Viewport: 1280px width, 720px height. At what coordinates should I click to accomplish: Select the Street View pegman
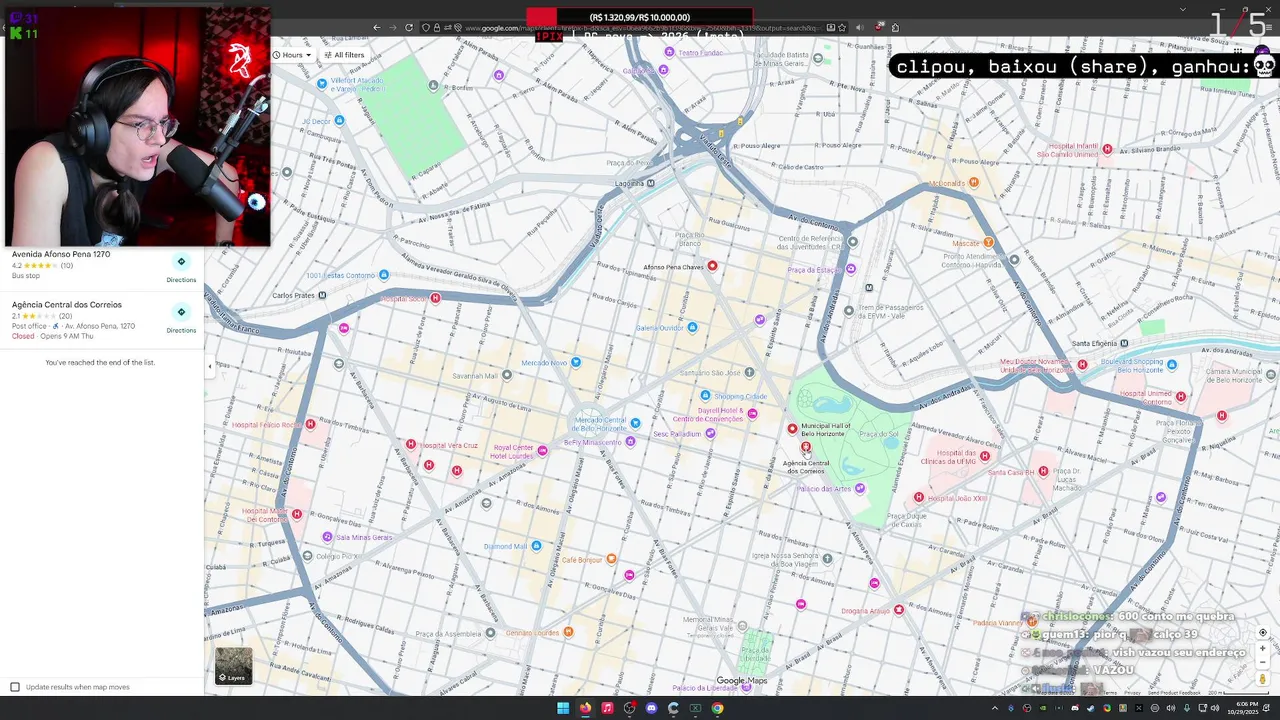(x=1263, y=679)
